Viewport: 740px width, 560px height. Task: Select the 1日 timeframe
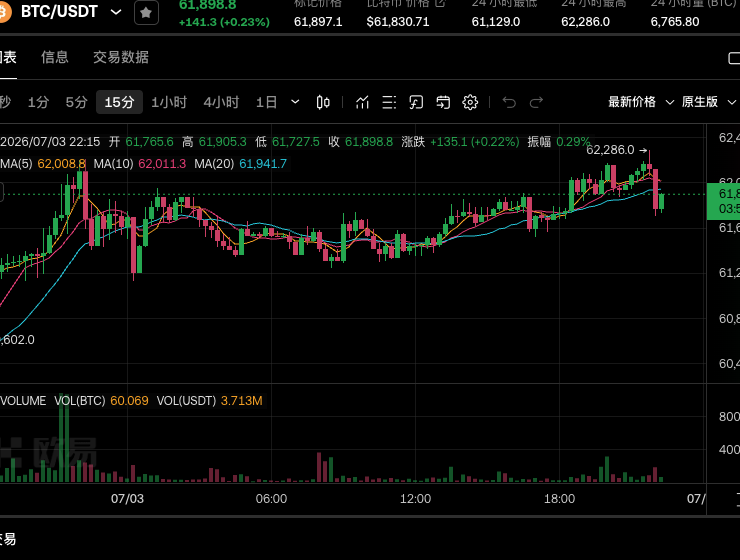(266, 102)
